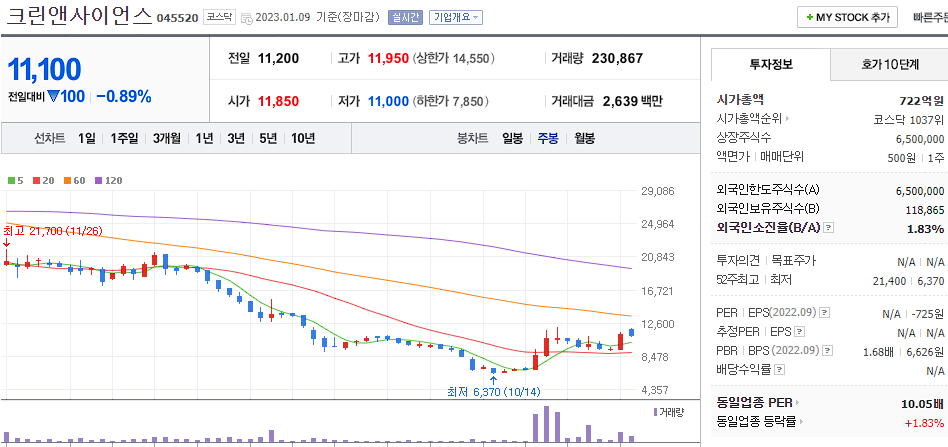The height and width of the screenshot is (447, 948).
Task: Click the 거래량 volume legend
Action: pyautogui.click(x=668, y=412)
